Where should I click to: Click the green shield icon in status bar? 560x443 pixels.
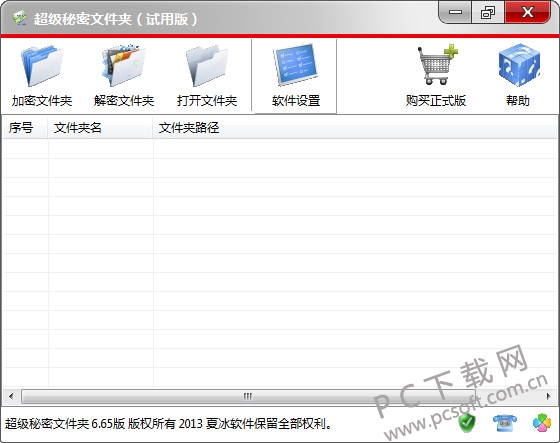pyautogui.click(x=467, y=423)
